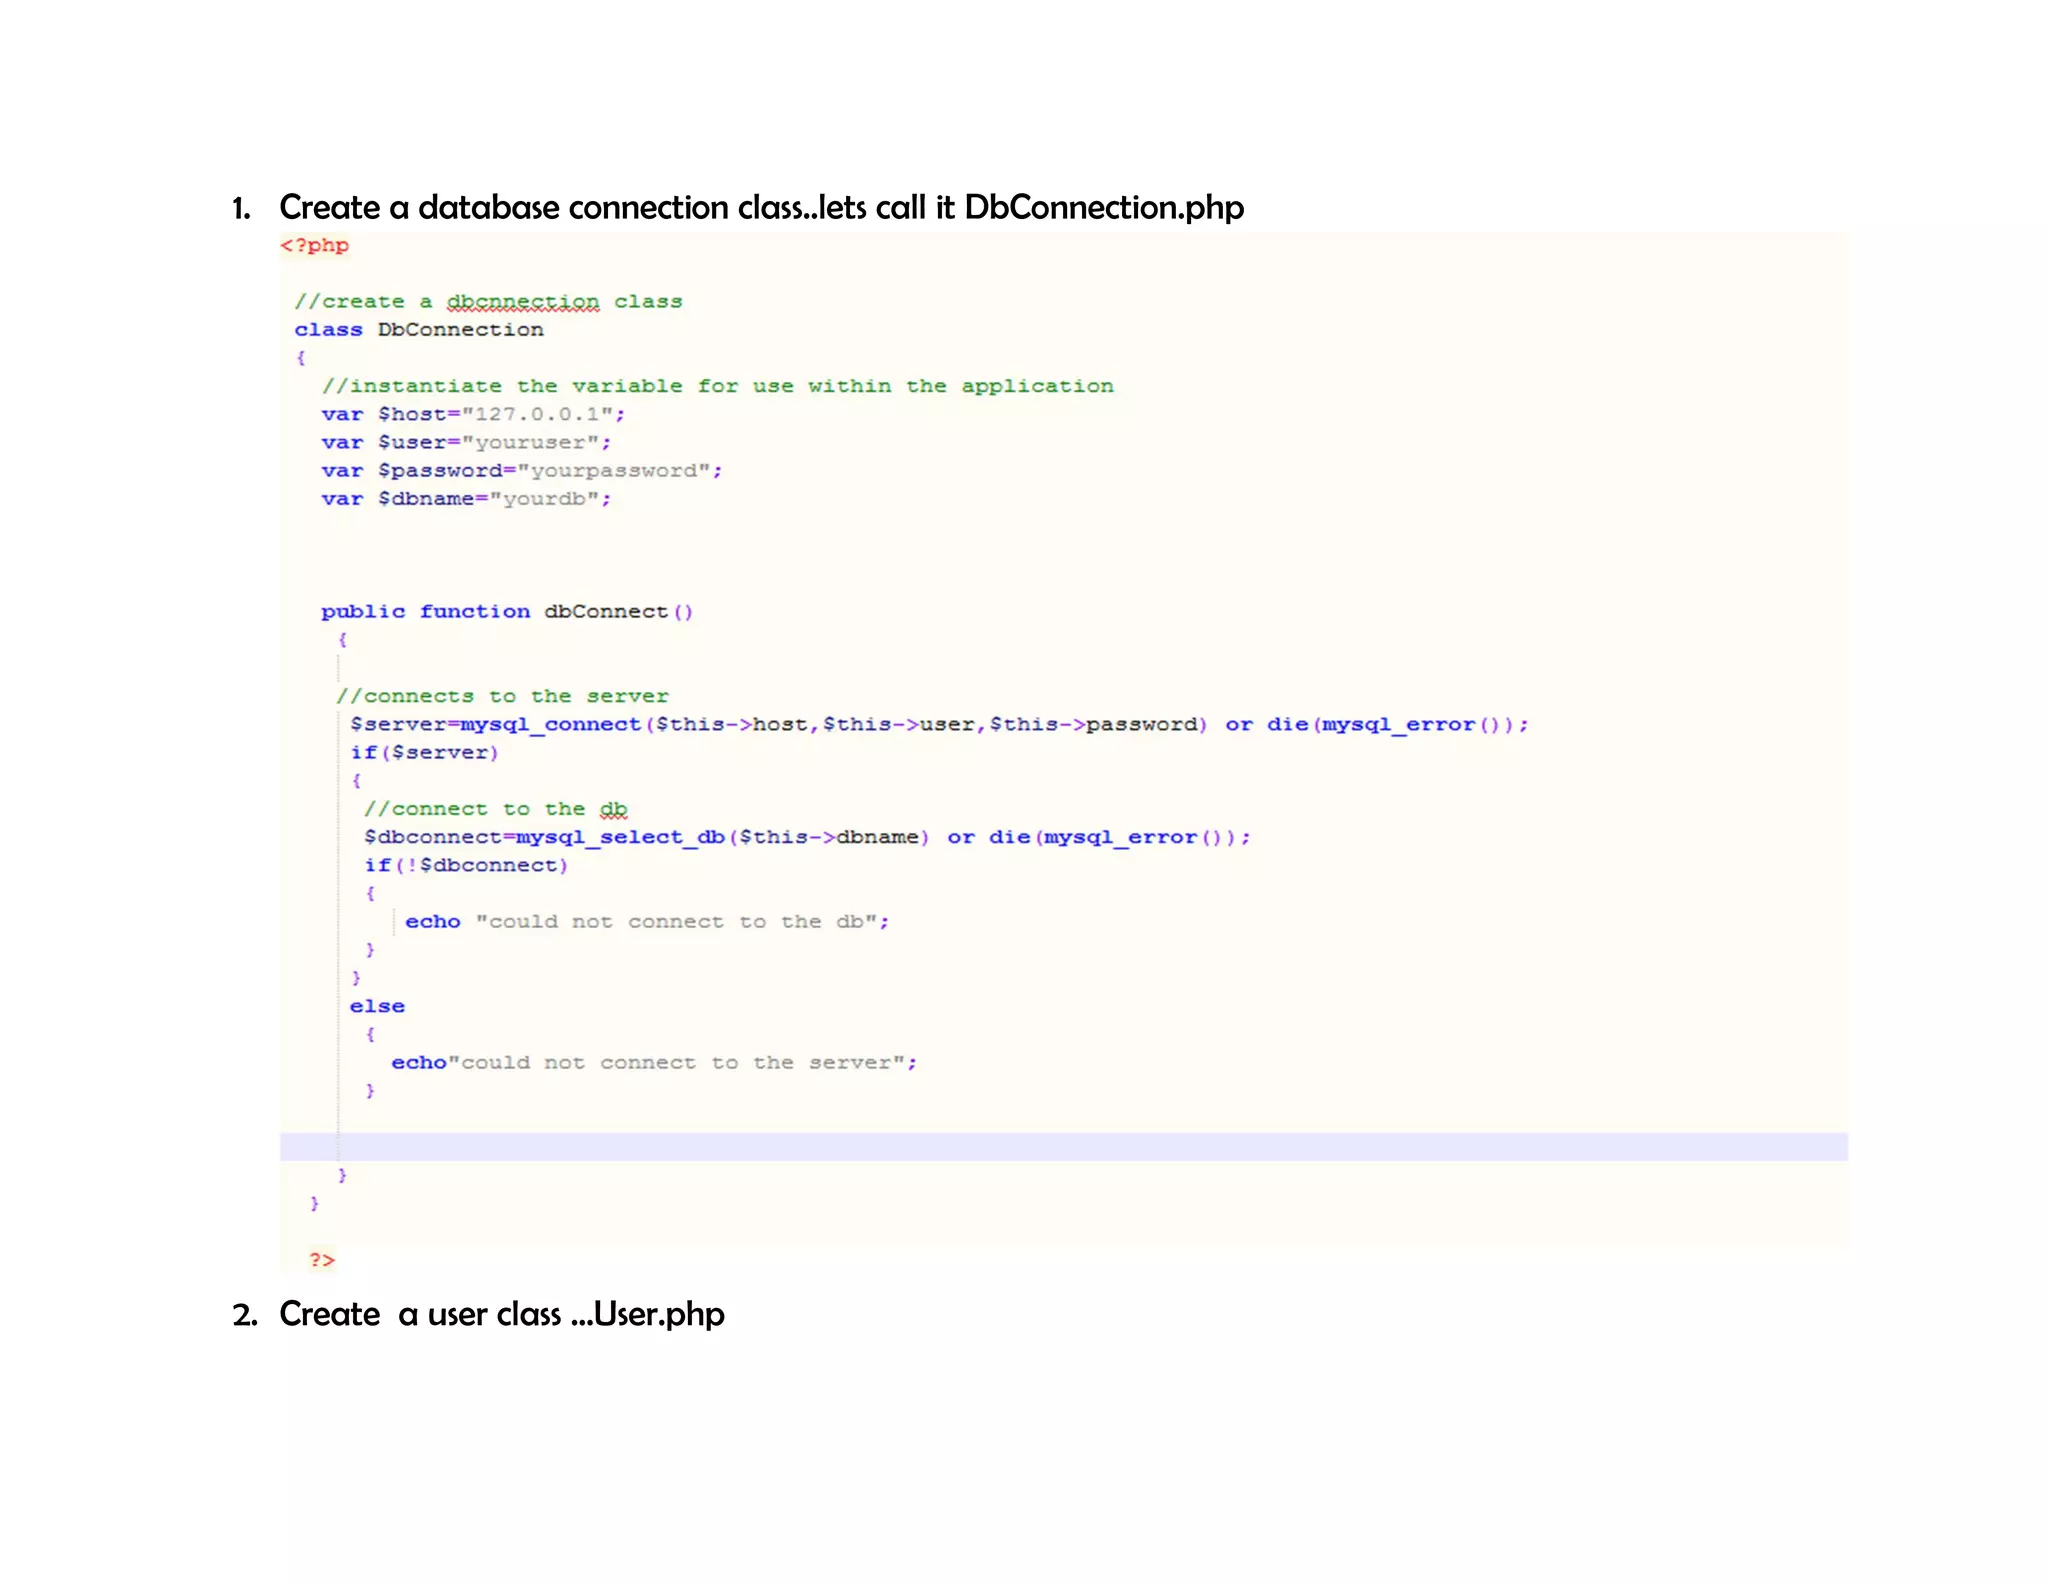Click the line echo "could not connect to the db";
This screenshot has height=1582, width=2048.
point(647,922)
